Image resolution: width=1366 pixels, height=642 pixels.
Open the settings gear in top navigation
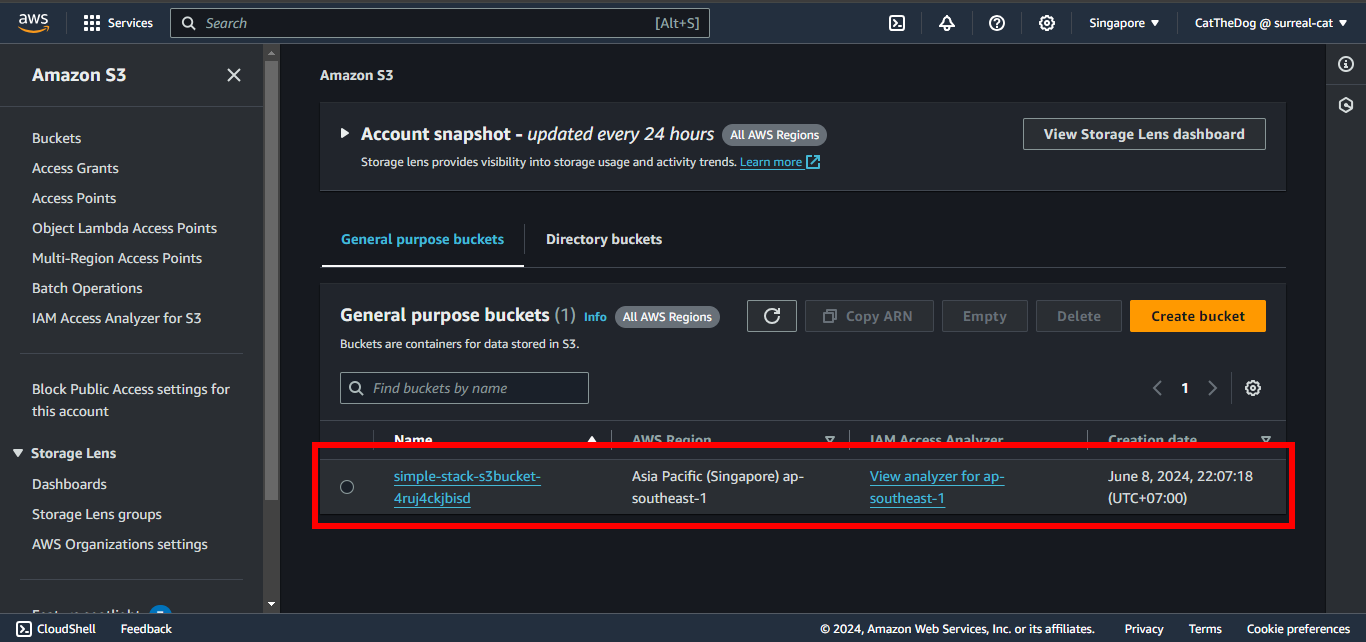coord(1047,23)
